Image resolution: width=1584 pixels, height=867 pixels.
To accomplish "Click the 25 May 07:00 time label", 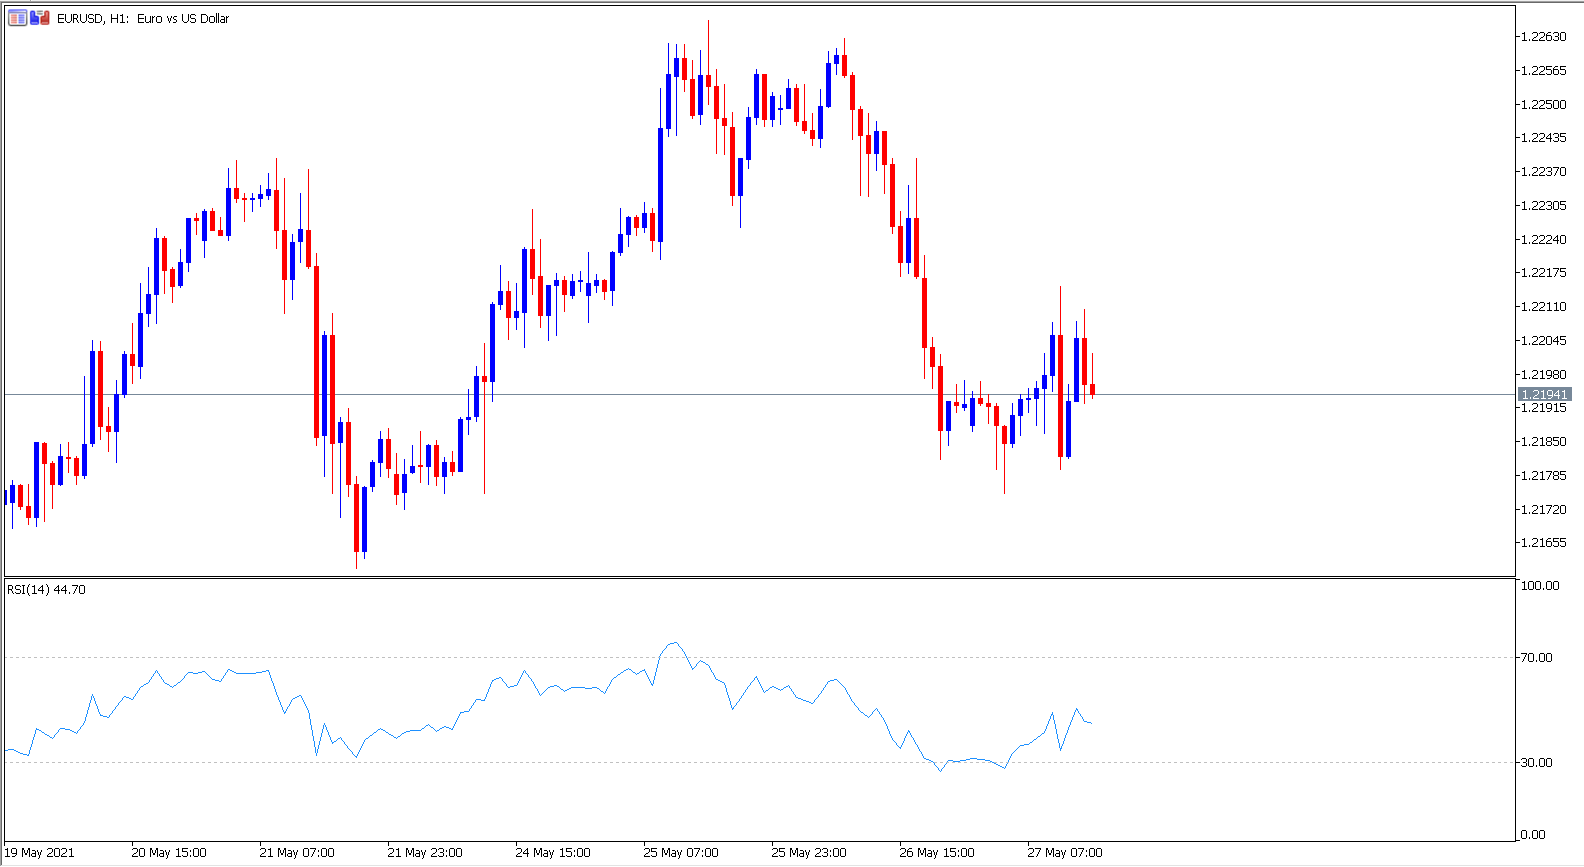I will pos(681,853).
